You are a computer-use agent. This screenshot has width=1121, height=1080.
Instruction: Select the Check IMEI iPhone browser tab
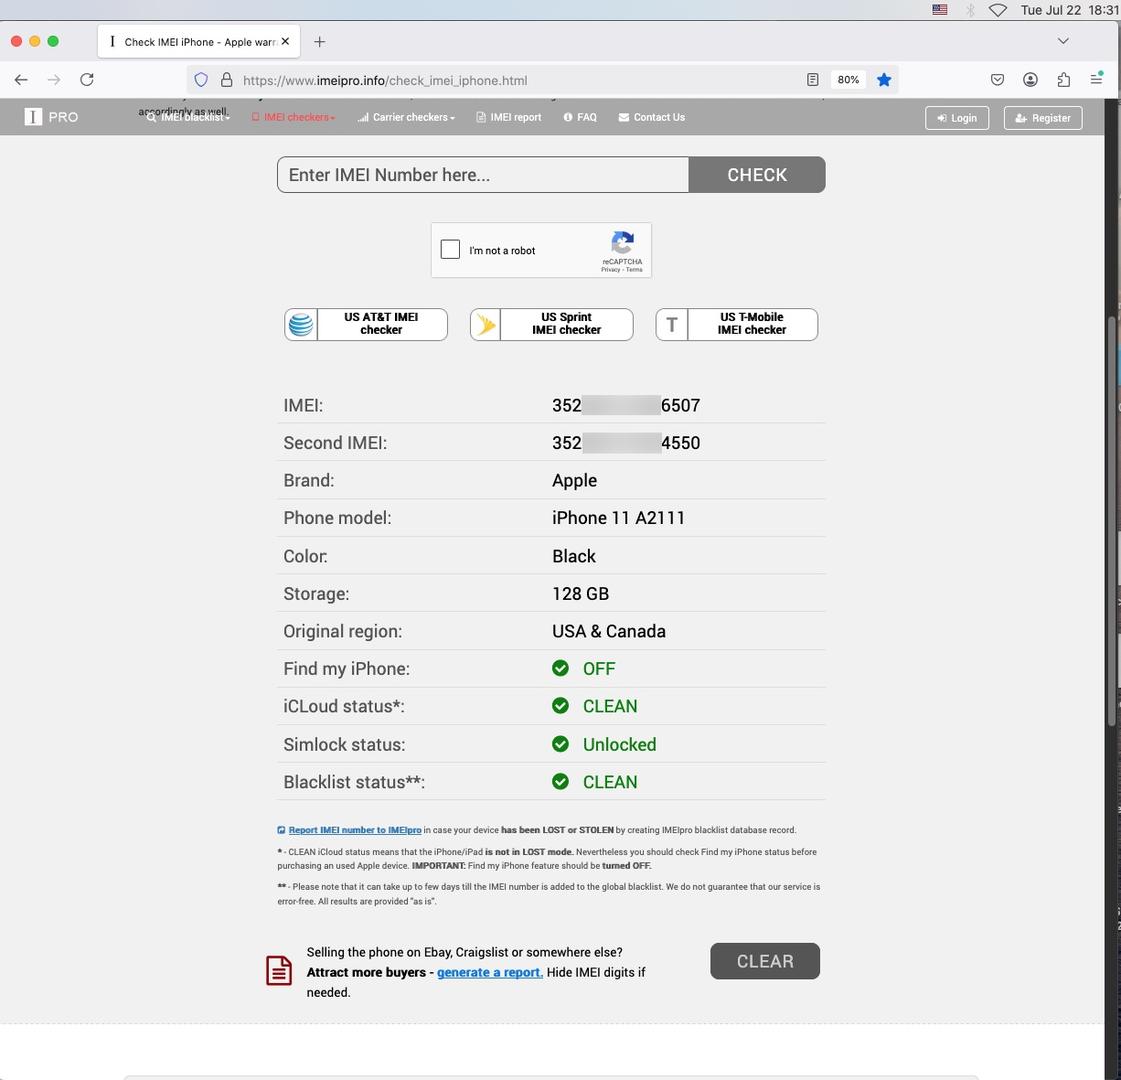199,41
